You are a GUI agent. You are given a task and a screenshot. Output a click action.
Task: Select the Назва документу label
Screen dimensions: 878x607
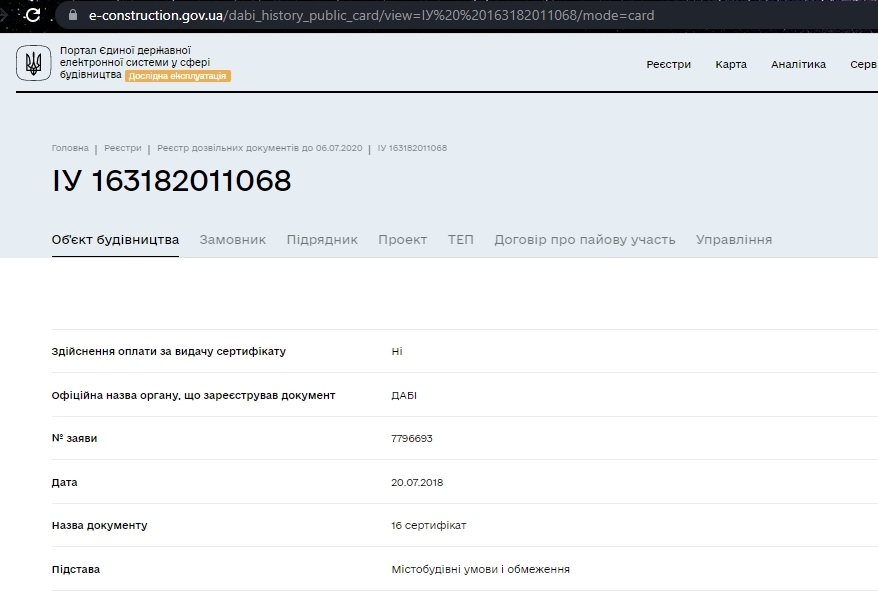tap(99, 526)
